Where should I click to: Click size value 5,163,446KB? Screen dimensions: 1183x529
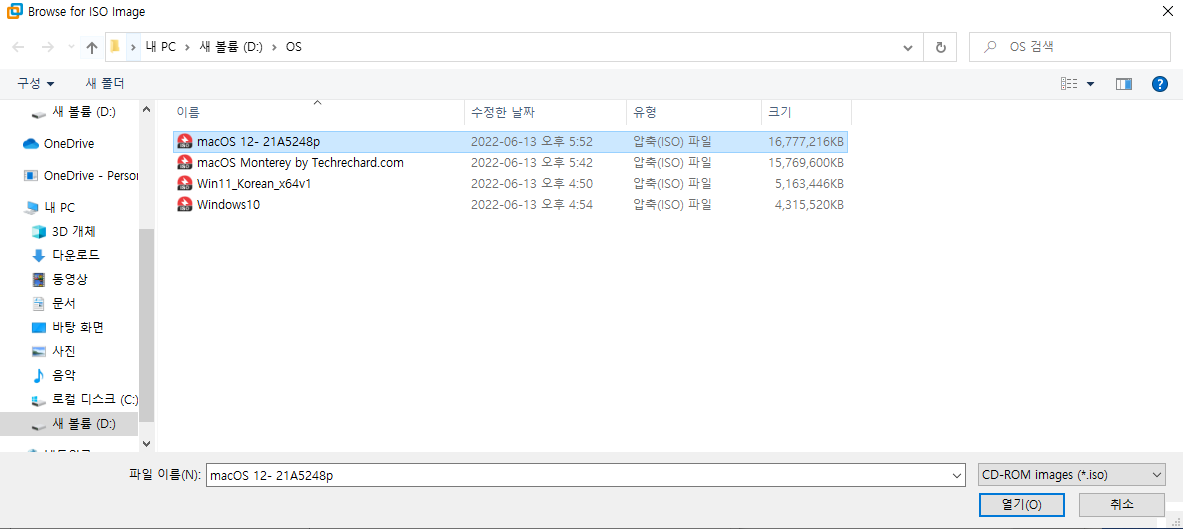pyautogui.click(x=810, y=183)
